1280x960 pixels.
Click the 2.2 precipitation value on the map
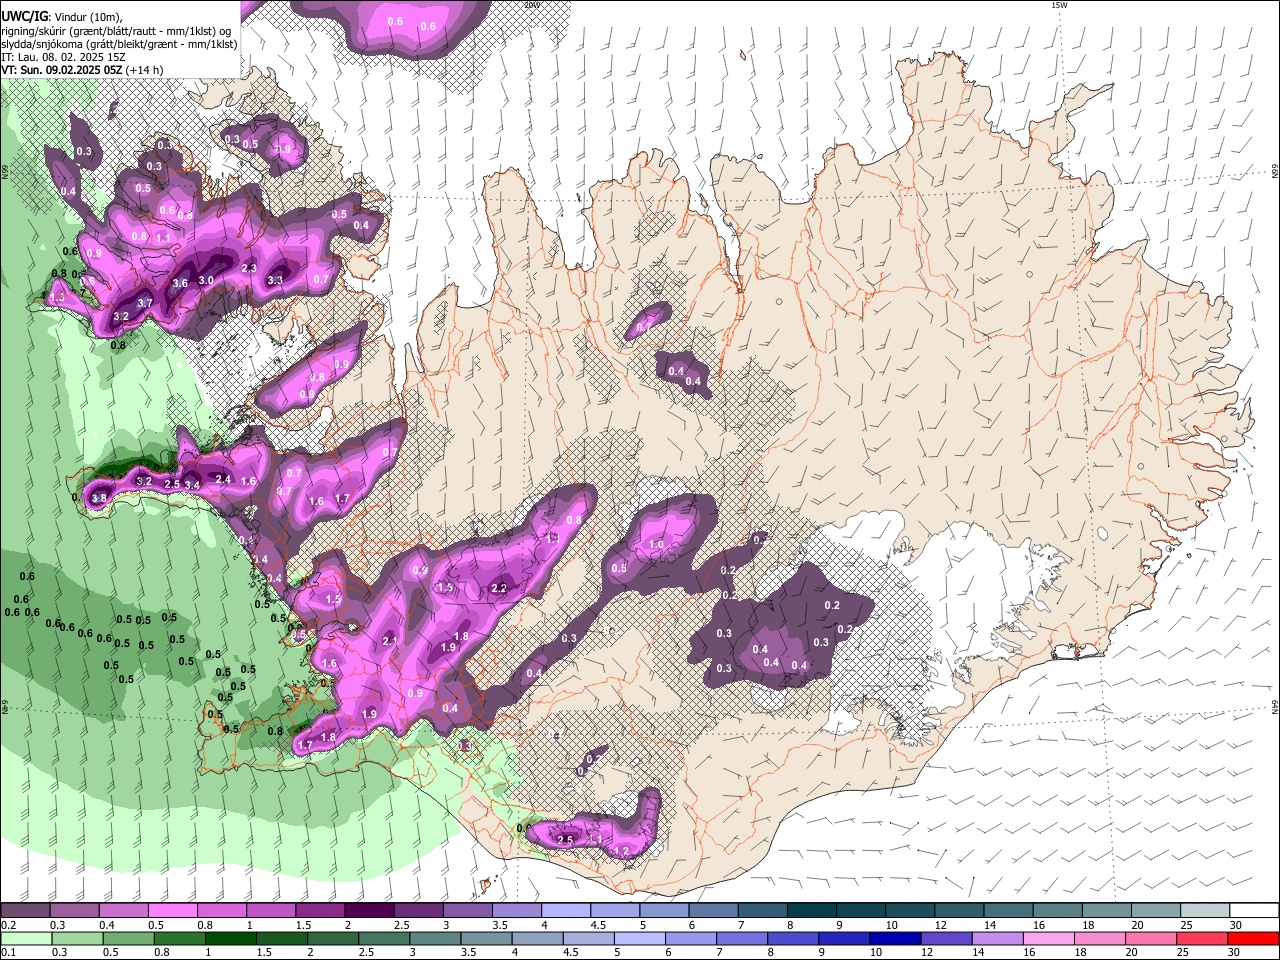pyautogui.click(x=499, y=588)
